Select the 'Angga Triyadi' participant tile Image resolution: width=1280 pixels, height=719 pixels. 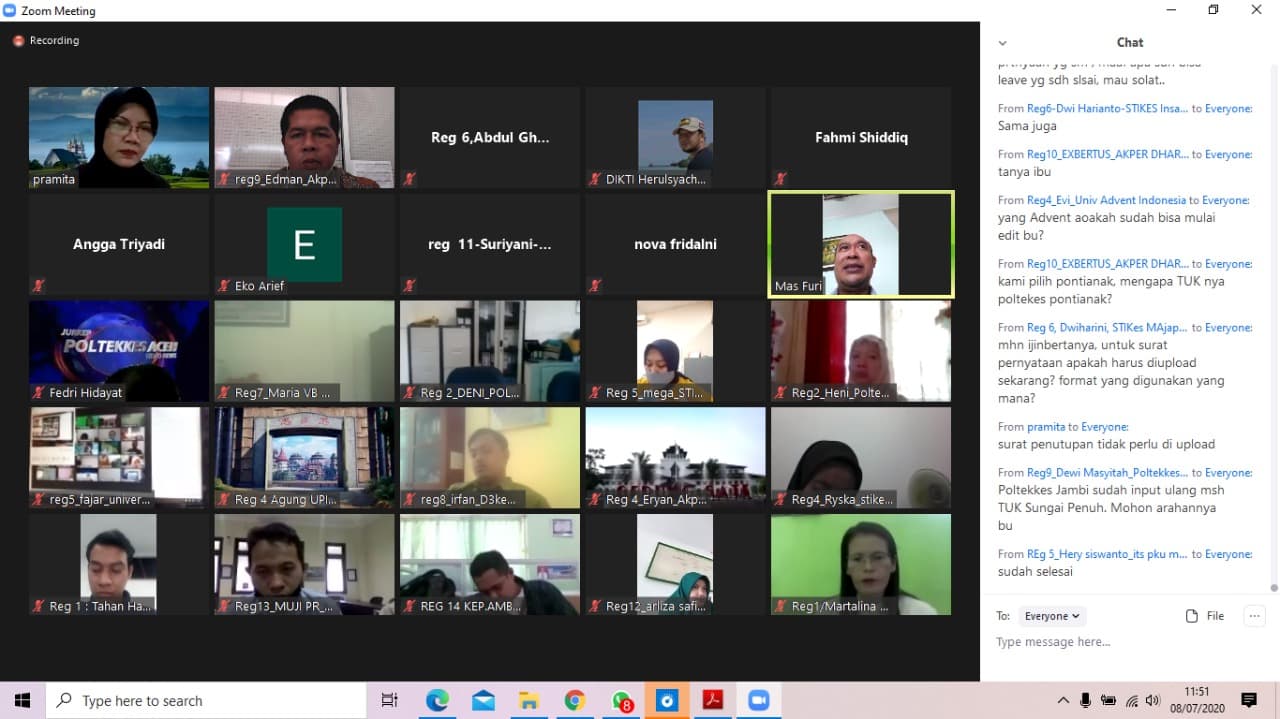119,244
